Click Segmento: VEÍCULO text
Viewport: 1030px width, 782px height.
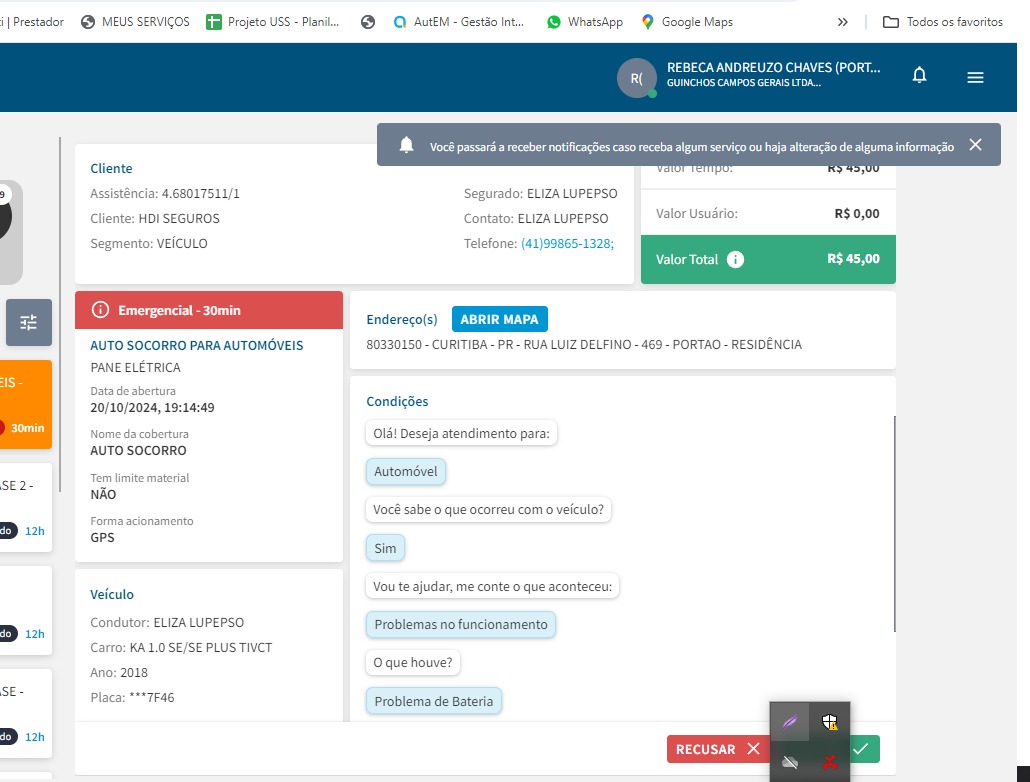coord(149,244)
